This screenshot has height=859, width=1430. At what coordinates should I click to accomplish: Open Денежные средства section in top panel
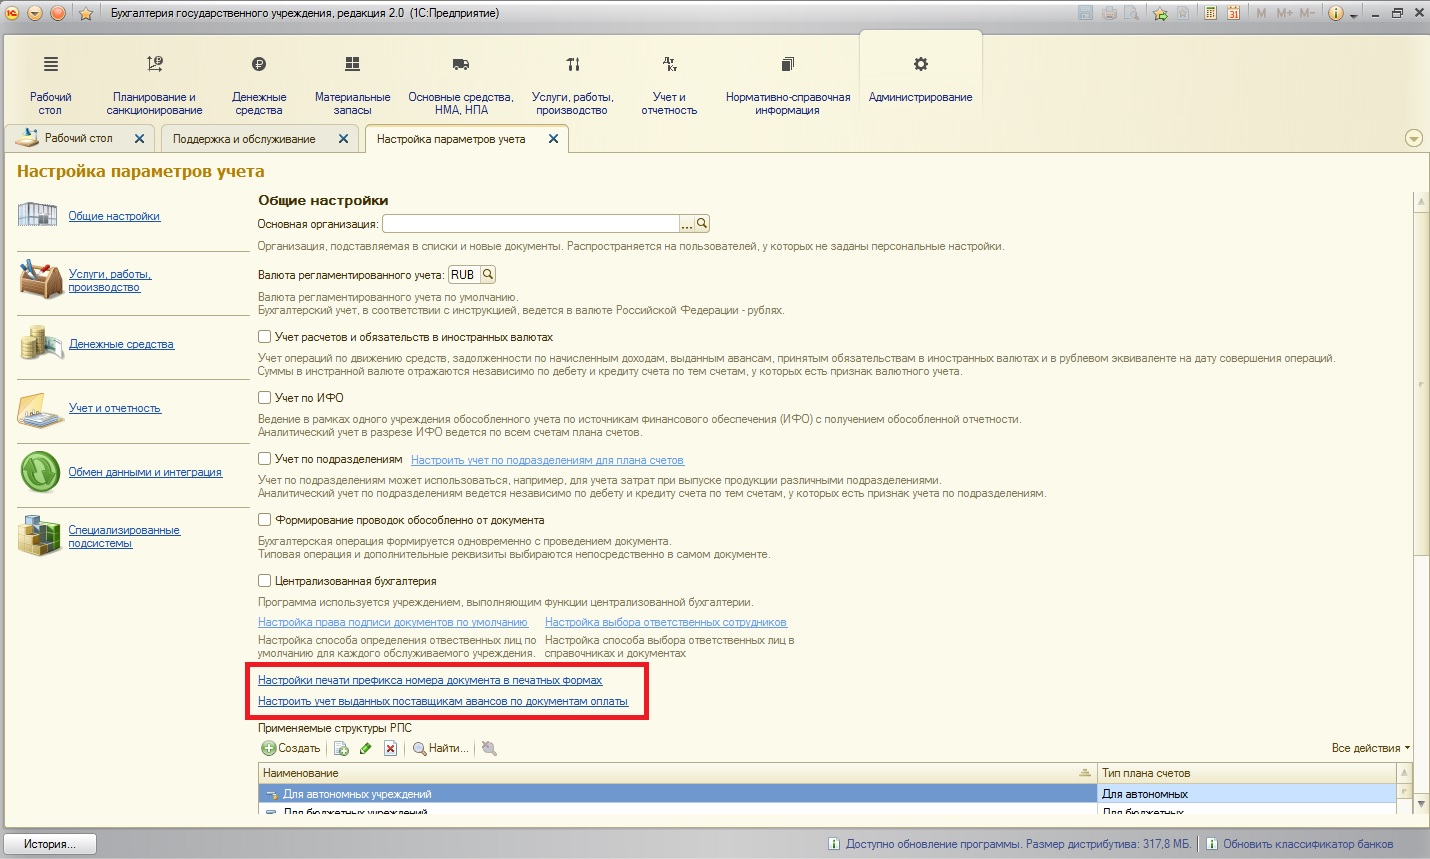(x=259, y=85)
